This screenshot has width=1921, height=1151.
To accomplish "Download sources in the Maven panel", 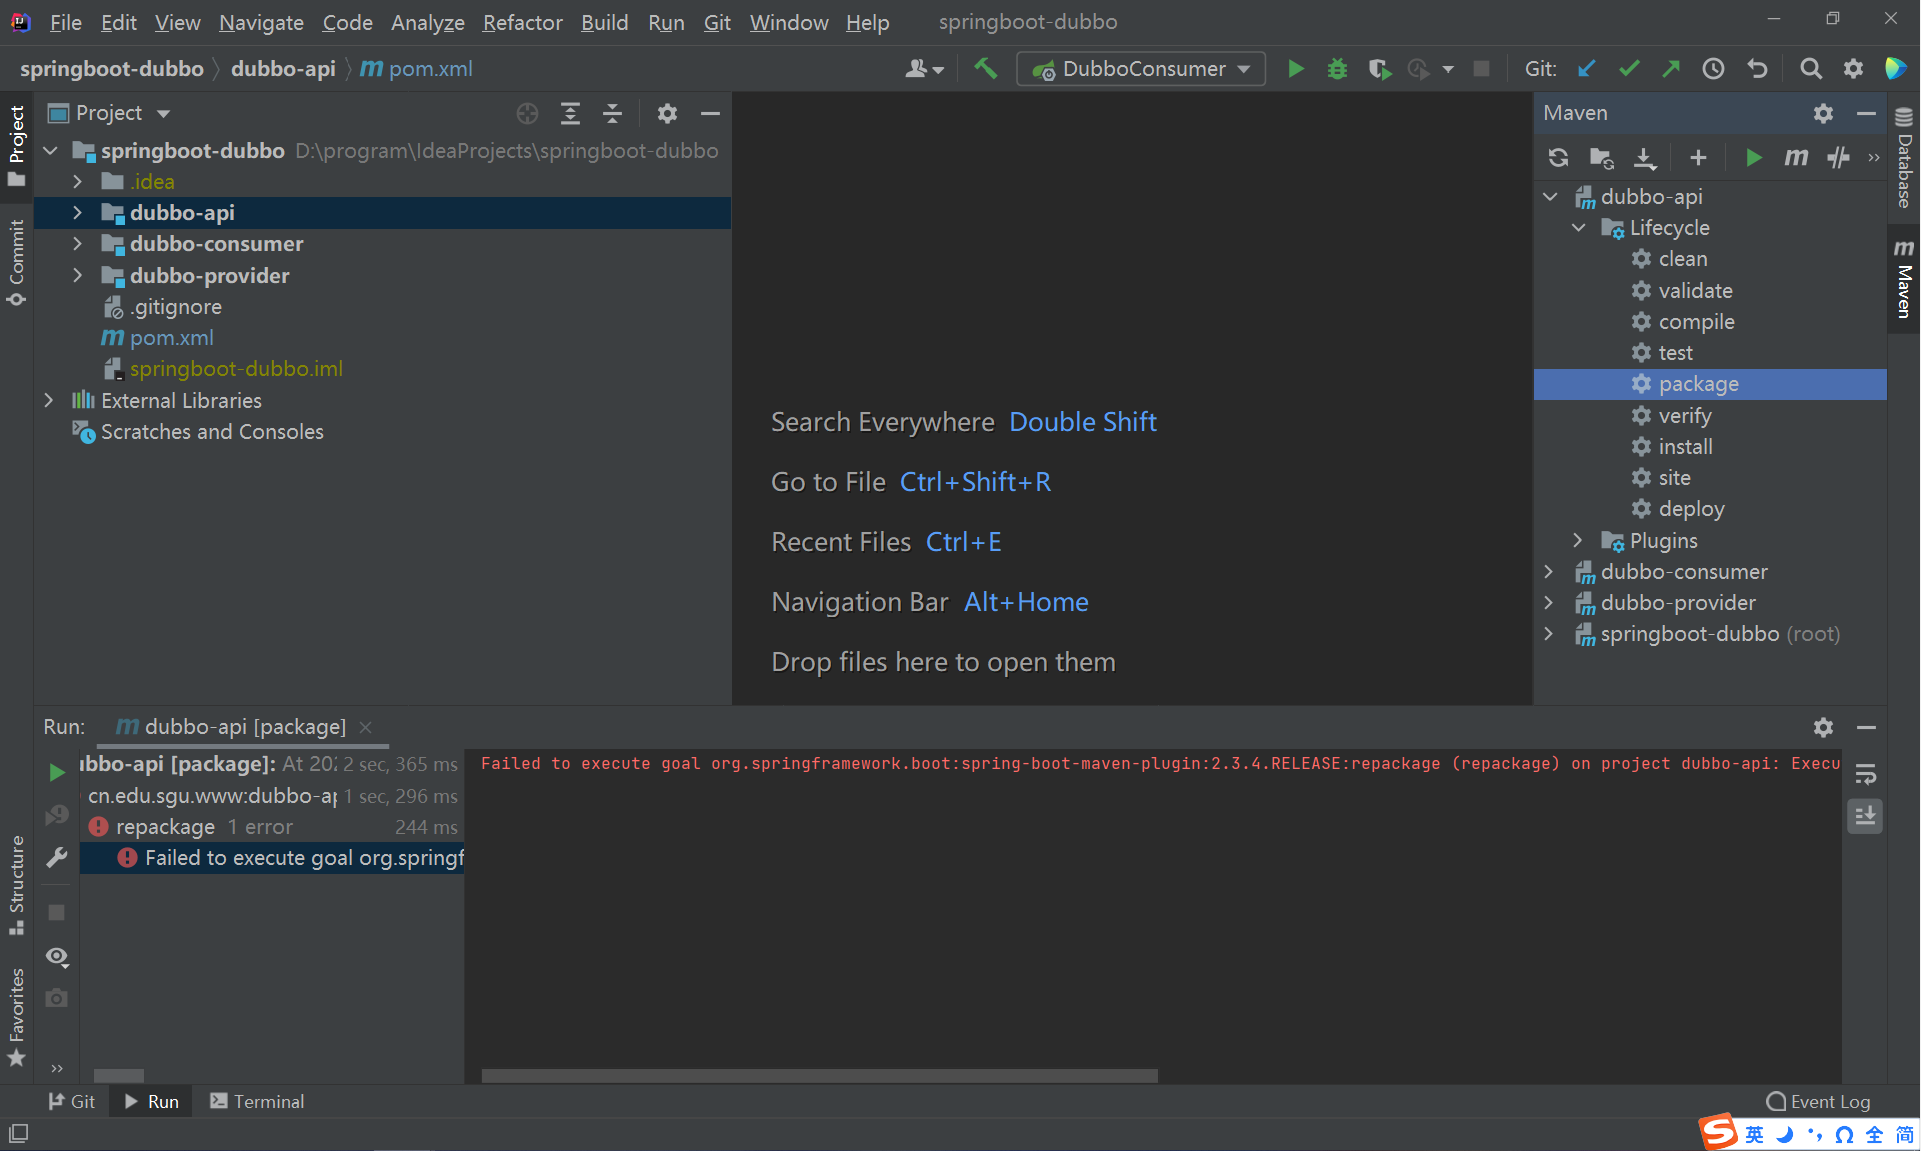I will click(x=1645, y=157).
